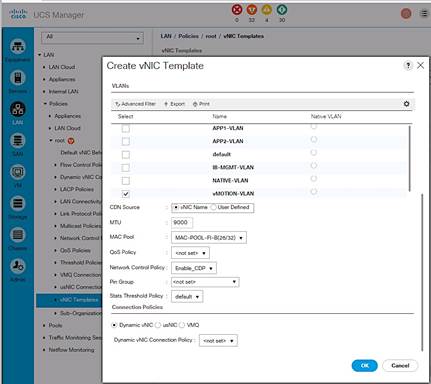Click the MTU input field
The height and width of the screenshot is (384, 431).
pos(182,223)
